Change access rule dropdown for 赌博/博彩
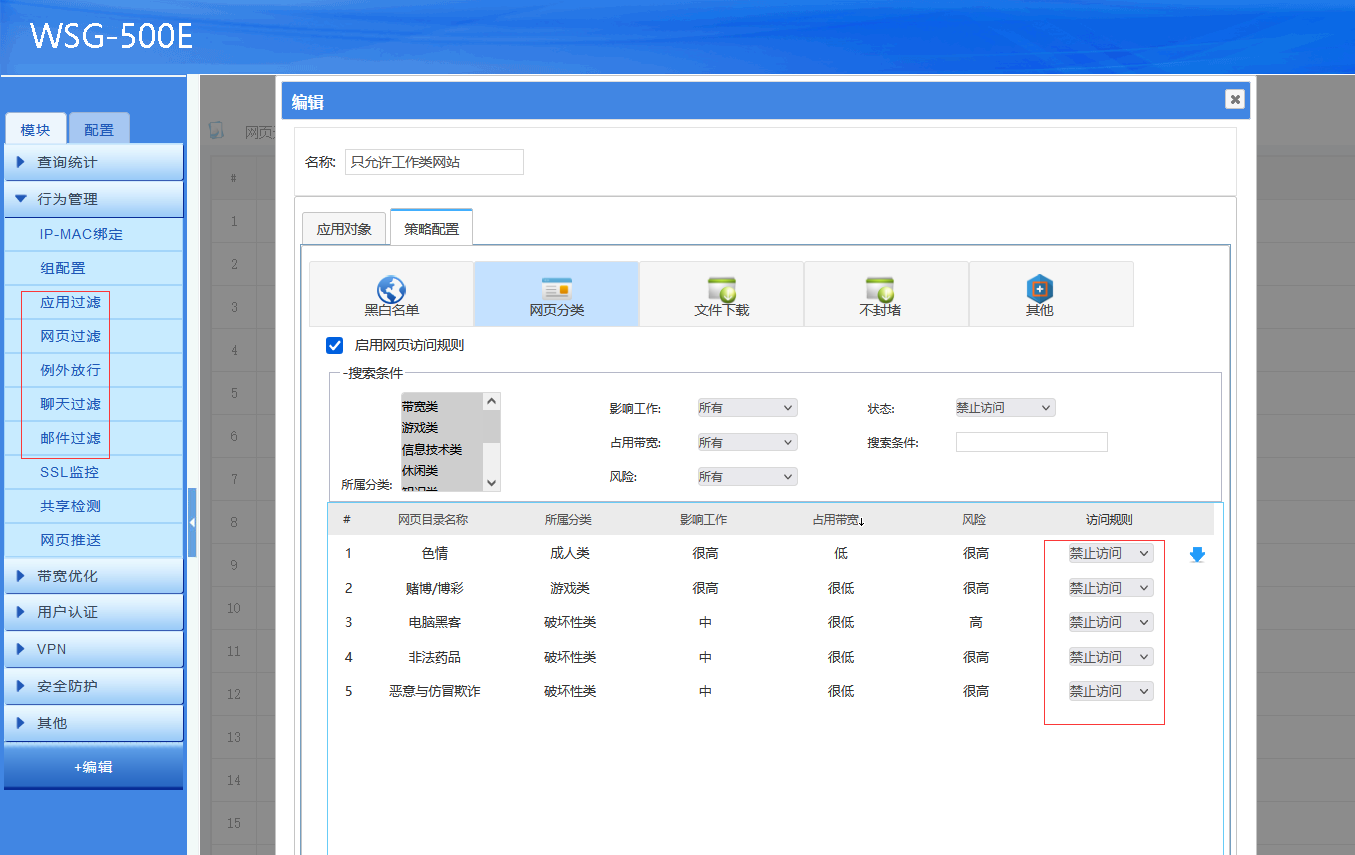 pos(1110,588)
